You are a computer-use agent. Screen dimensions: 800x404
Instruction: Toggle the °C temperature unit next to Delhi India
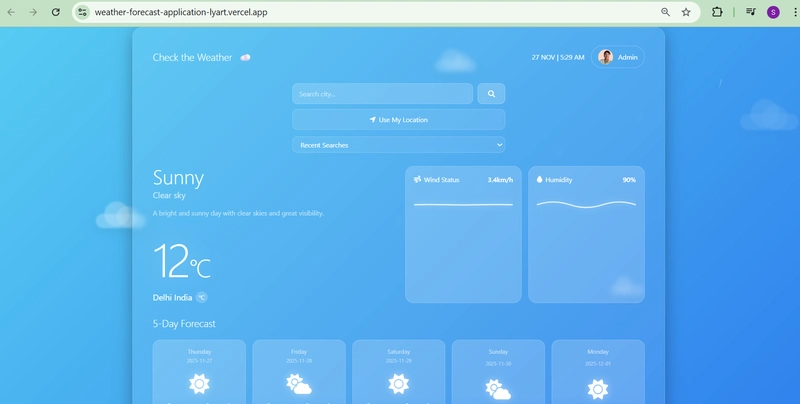pyautogui.click(x=201, y=297)
